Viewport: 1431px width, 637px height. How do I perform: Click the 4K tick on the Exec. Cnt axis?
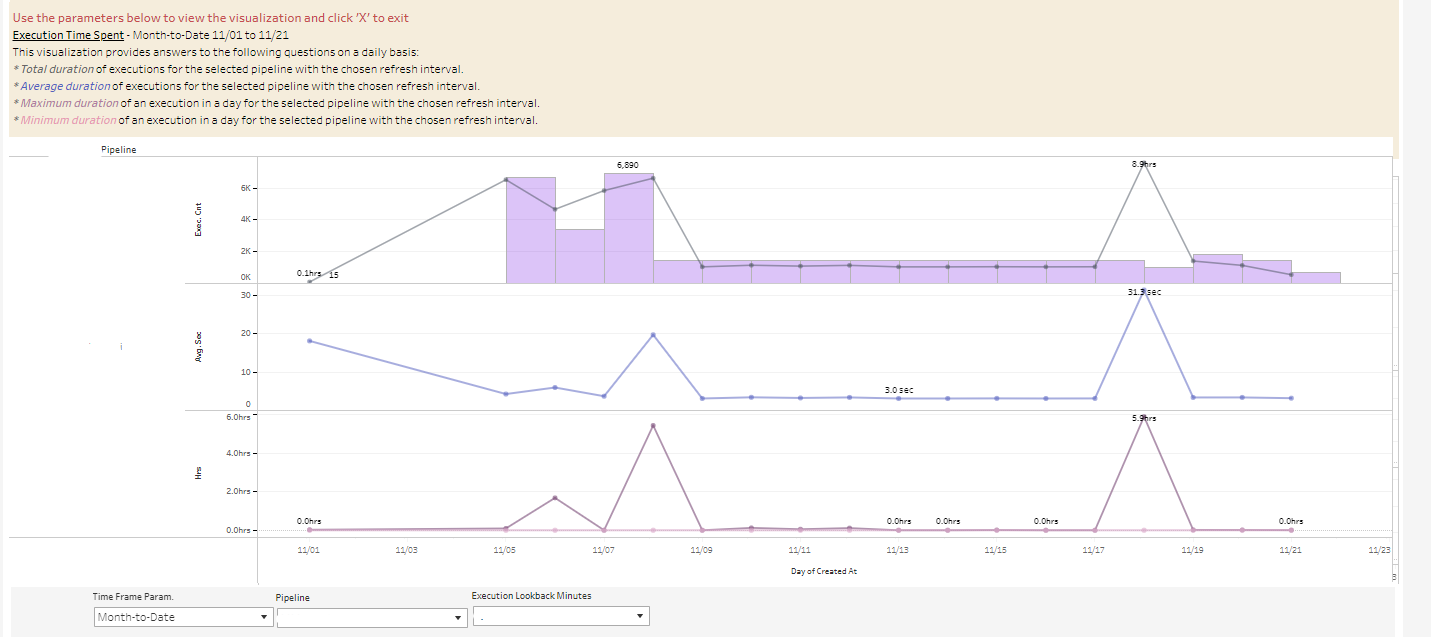pos(246,219)
